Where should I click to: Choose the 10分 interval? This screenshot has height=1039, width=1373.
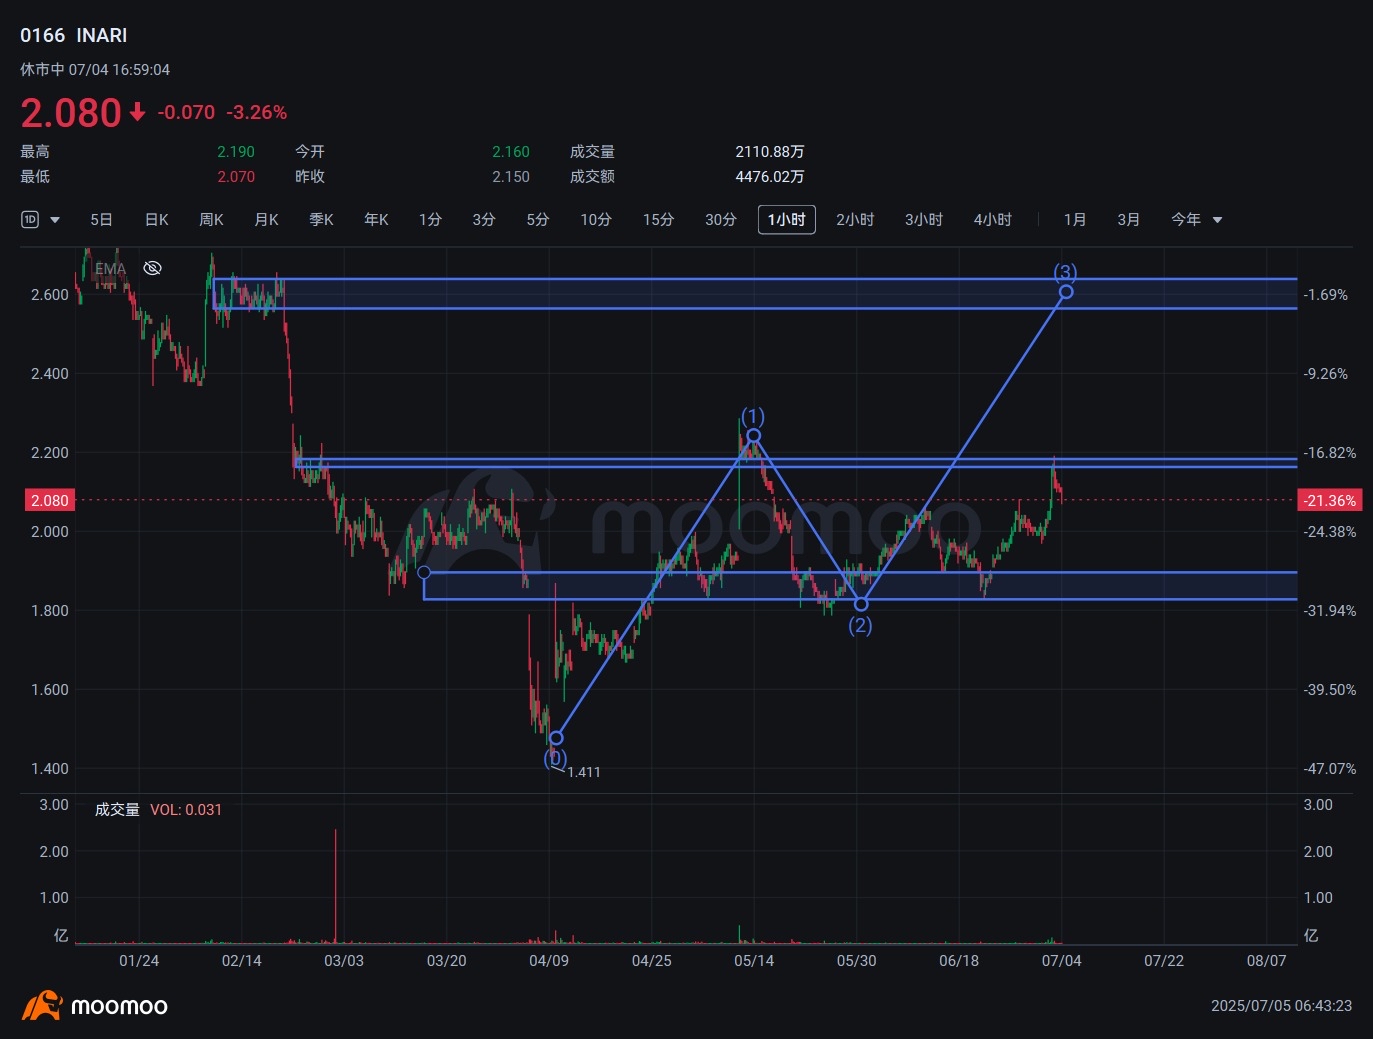click(596, 219)
